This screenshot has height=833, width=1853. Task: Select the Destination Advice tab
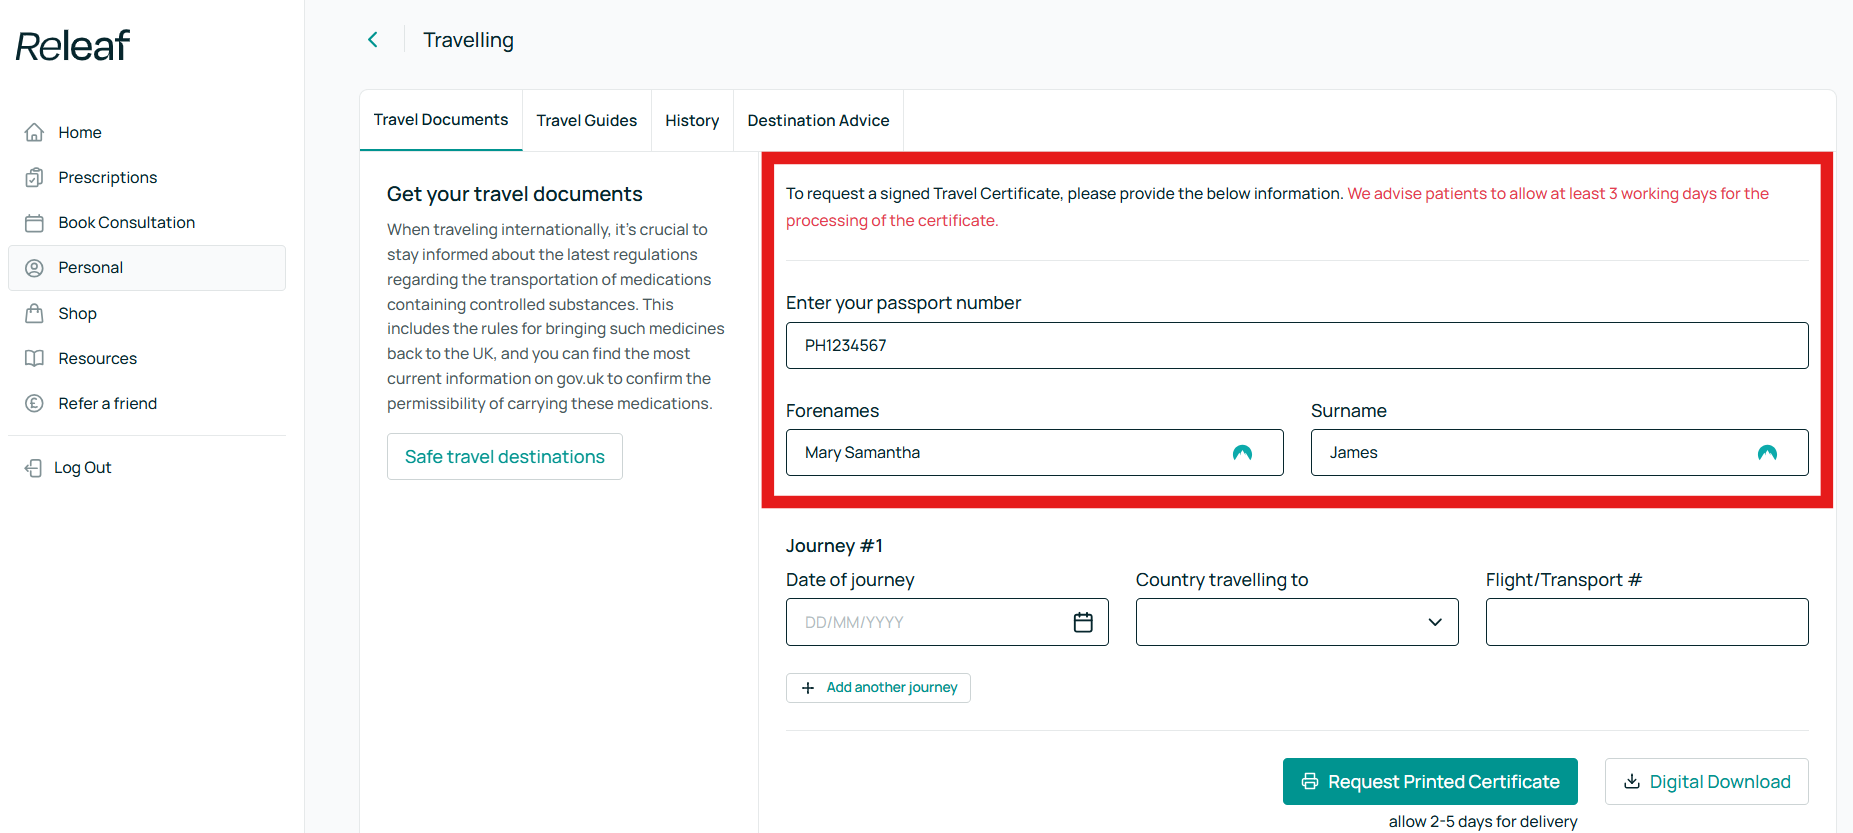coord(818,120)
